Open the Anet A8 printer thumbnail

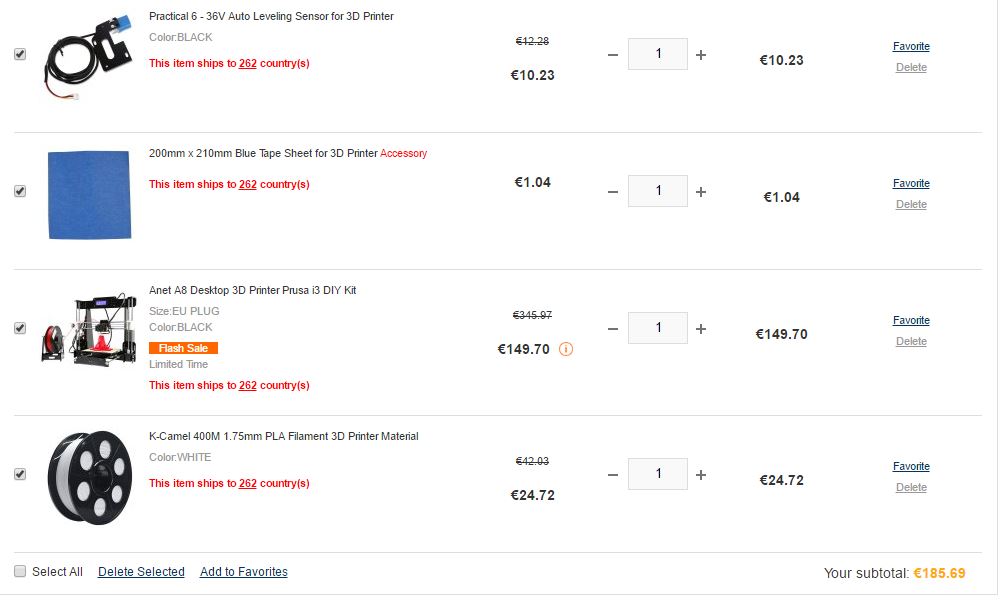click(x=89, y=329)
